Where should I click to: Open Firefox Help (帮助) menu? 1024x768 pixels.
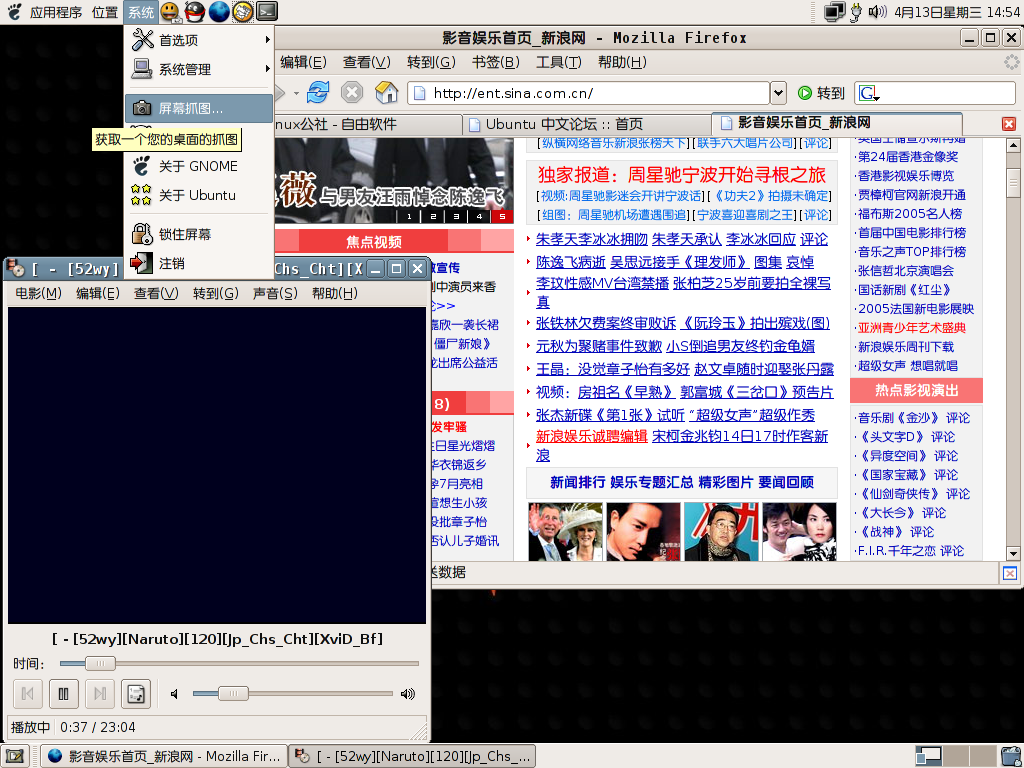point(622,62)
